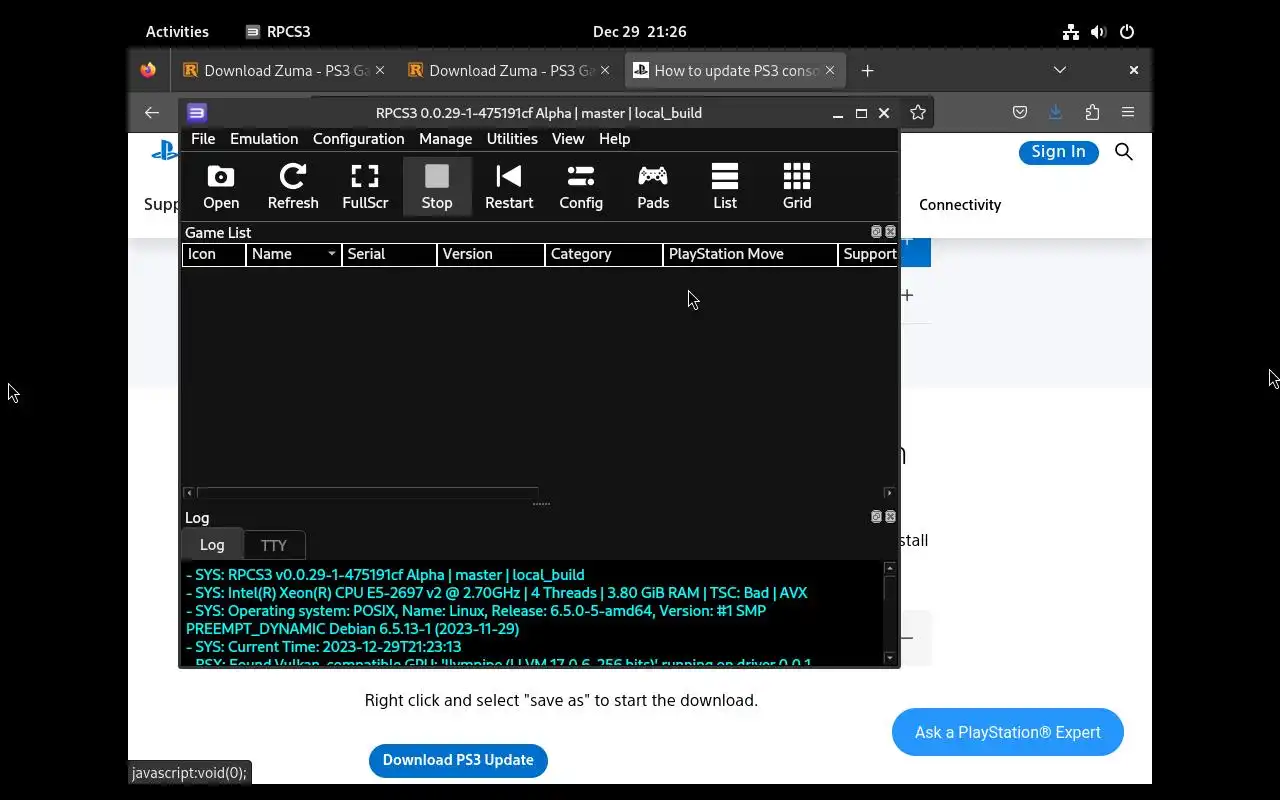The width and height of the screenshot is (1280, 800).
Task: Close the Game List dock panel
Action: (x=890, y=232)
